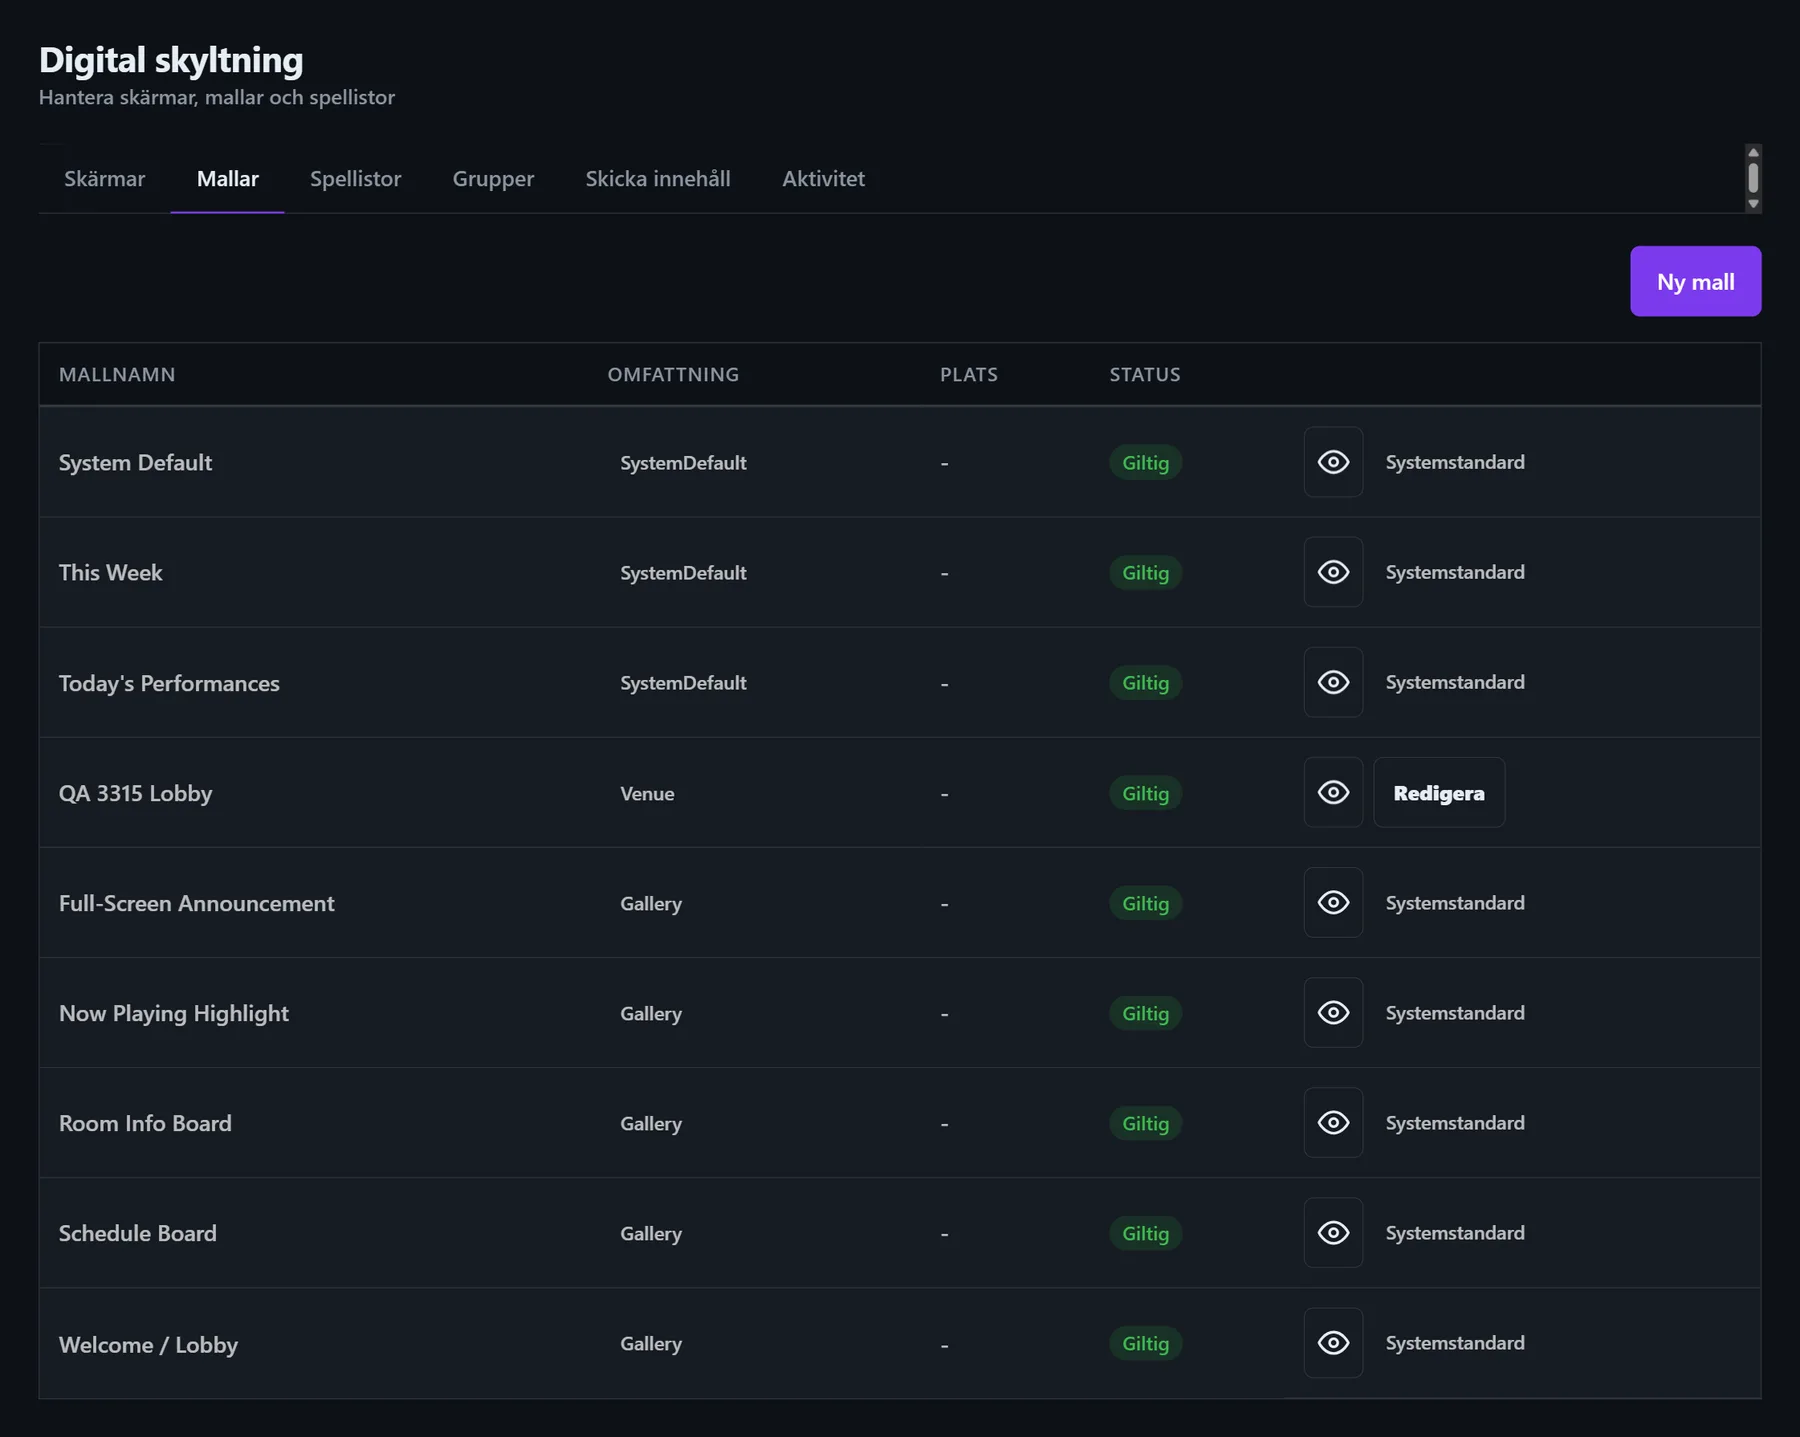Show the Aktivitet tab

tap(823, 179)
